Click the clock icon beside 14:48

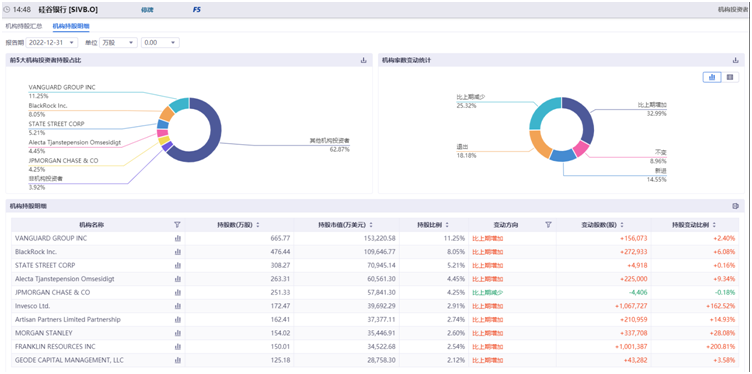(x=6, y=9)
